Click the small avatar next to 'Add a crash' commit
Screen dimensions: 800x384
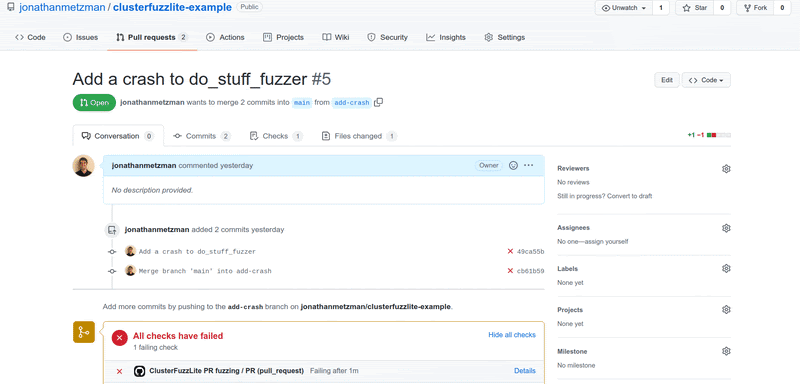130,251
